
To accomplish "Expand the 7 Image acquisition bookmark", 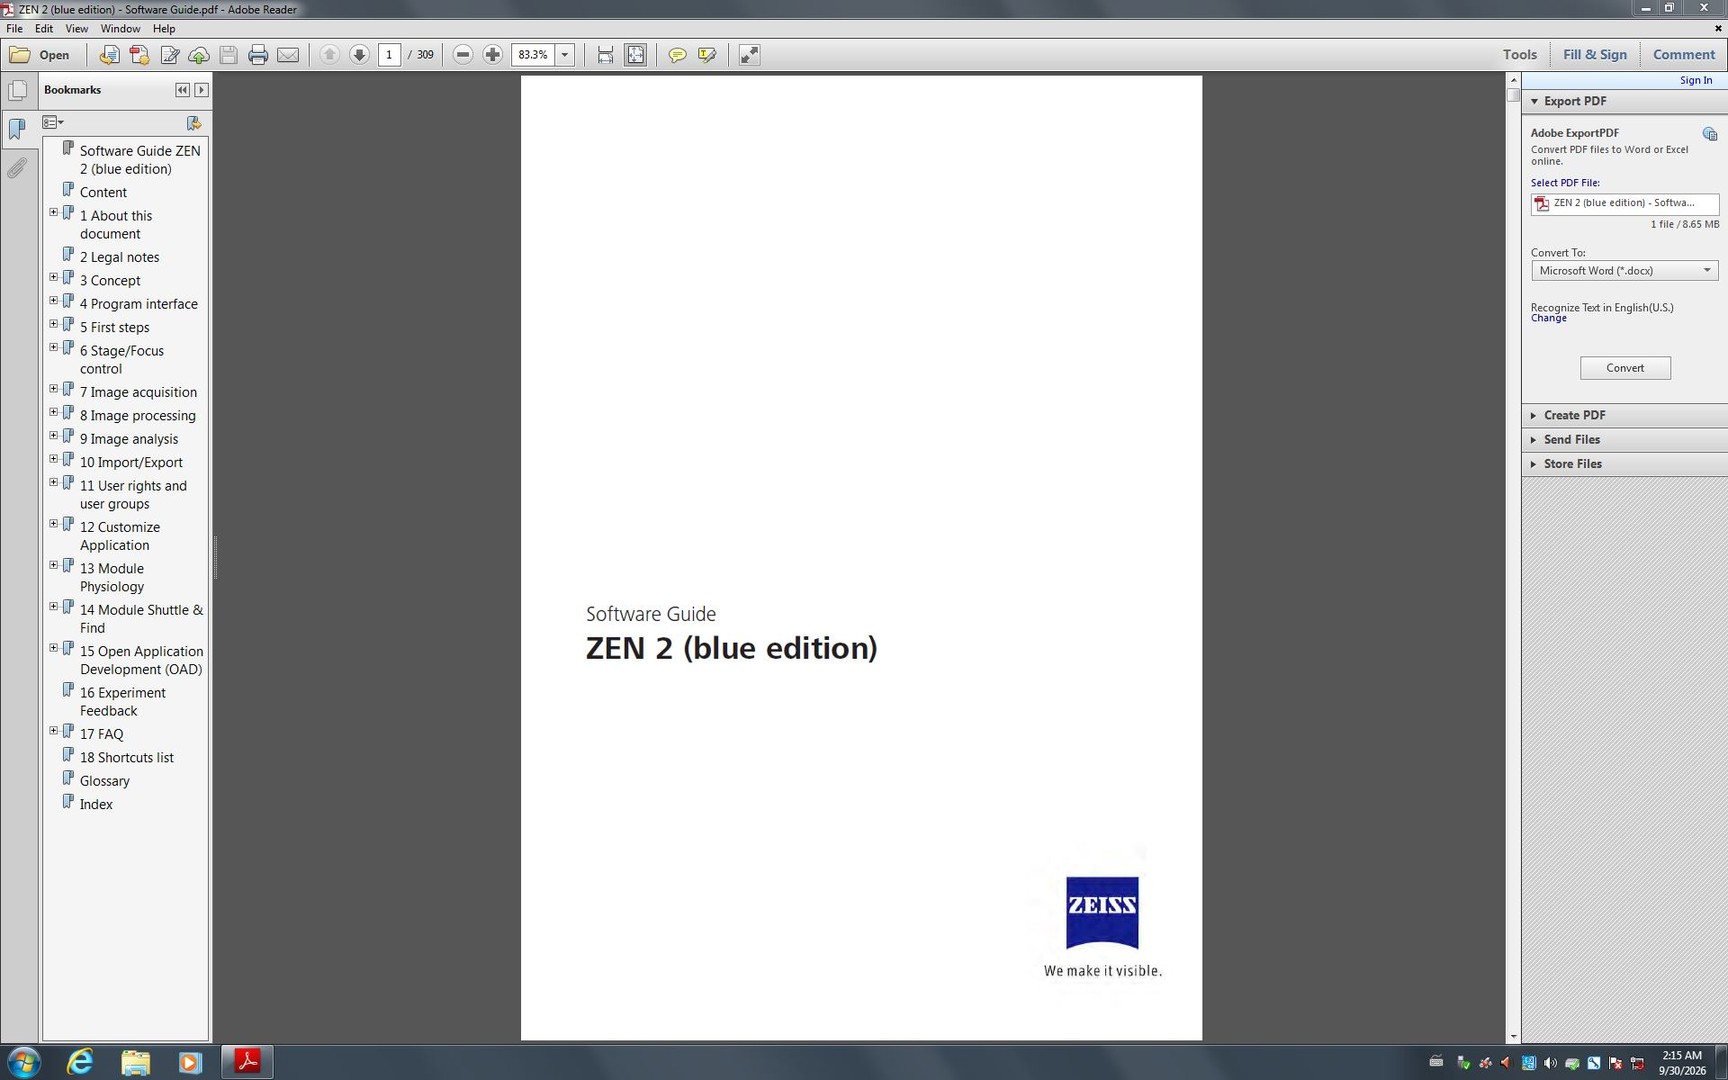I will click(x=54, y=389).
